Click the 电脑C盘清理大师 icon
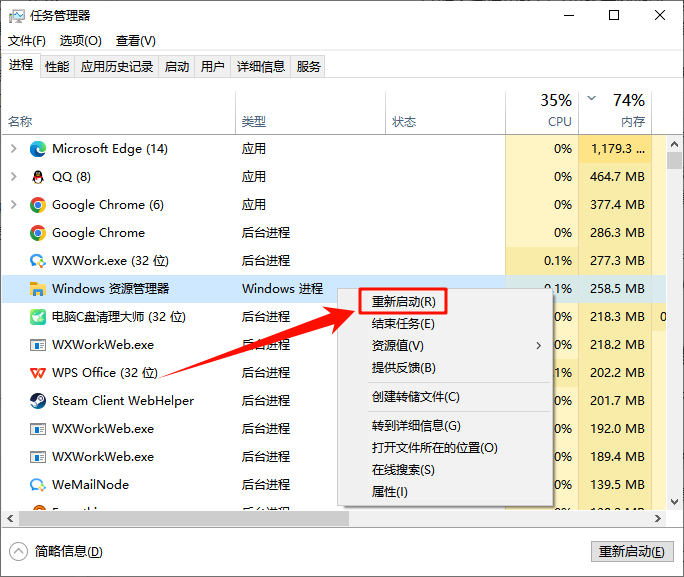 pos(38,317)
